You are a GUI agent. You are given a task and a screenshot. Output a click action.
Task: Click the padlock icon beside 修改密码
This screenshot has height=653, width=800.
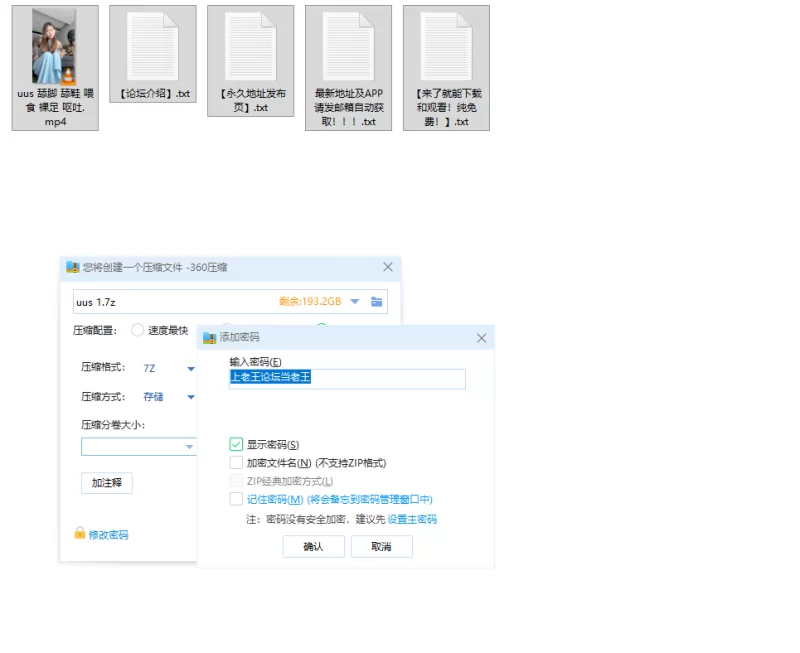pos(80,534)
